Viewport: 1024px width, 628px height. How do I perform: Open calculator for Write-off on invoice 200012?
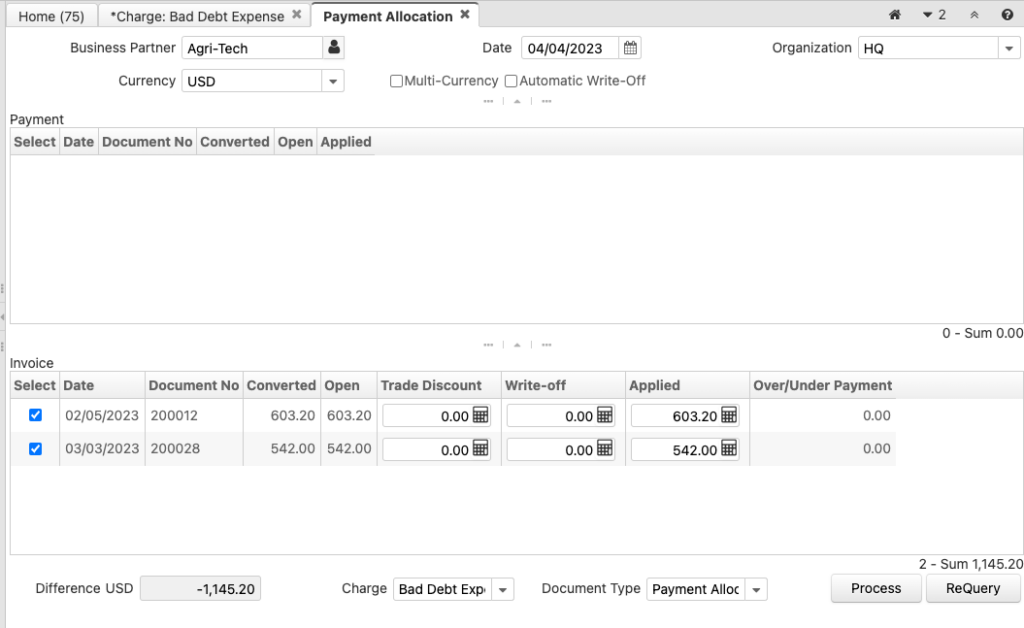pyautogui.click(x=605, y=416)
